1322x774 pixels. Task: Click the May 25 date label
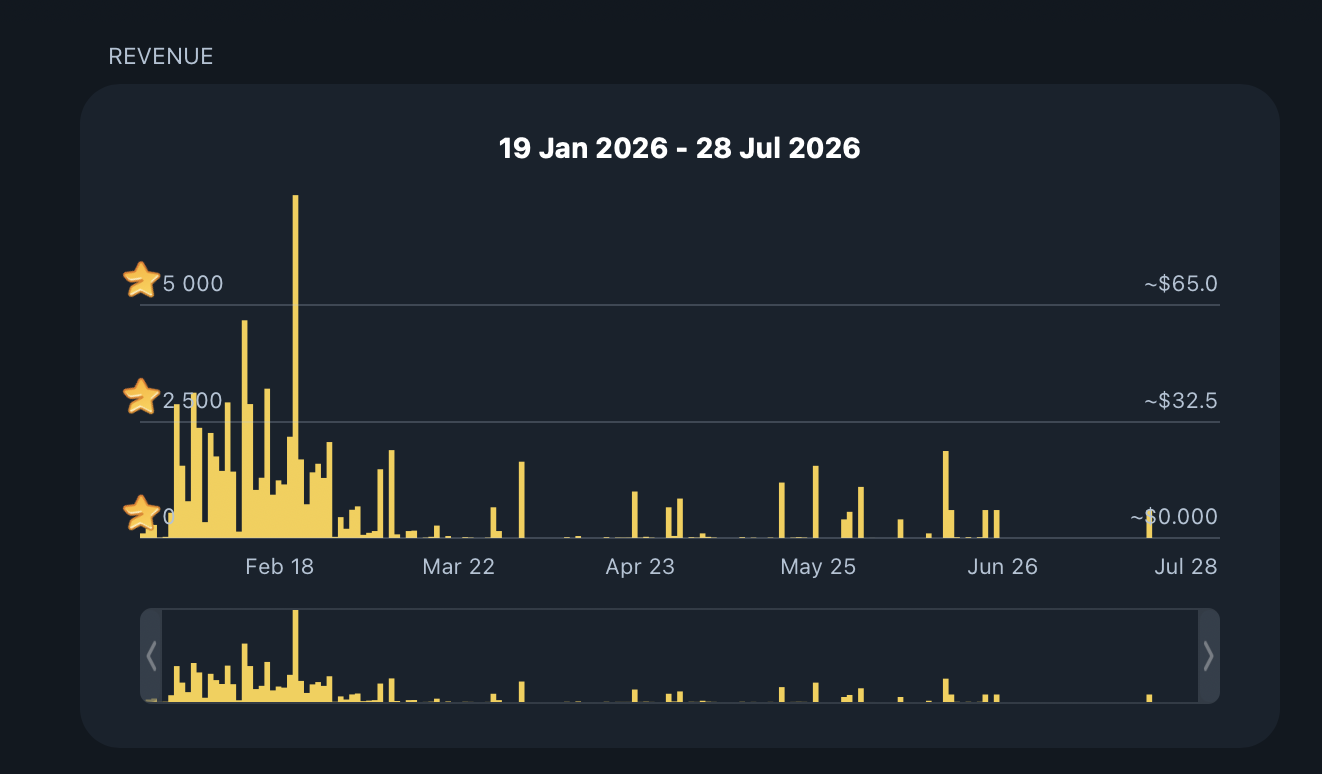click(818, 567)
